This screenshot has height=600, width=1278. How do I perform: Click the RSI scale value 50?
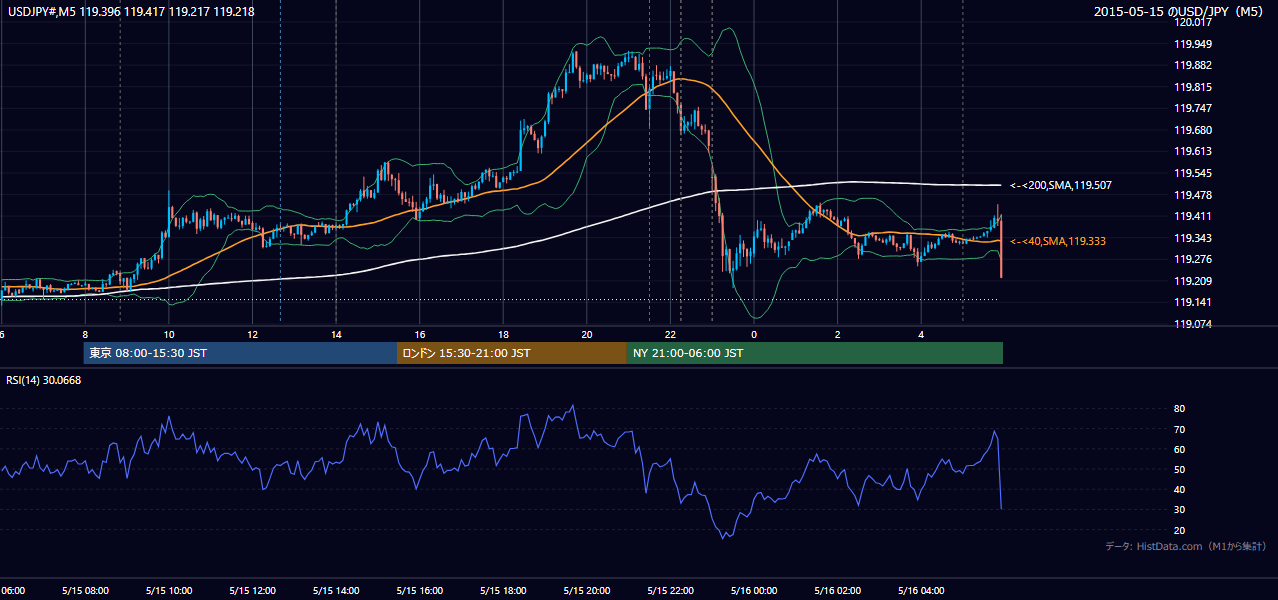[1179, 469]
